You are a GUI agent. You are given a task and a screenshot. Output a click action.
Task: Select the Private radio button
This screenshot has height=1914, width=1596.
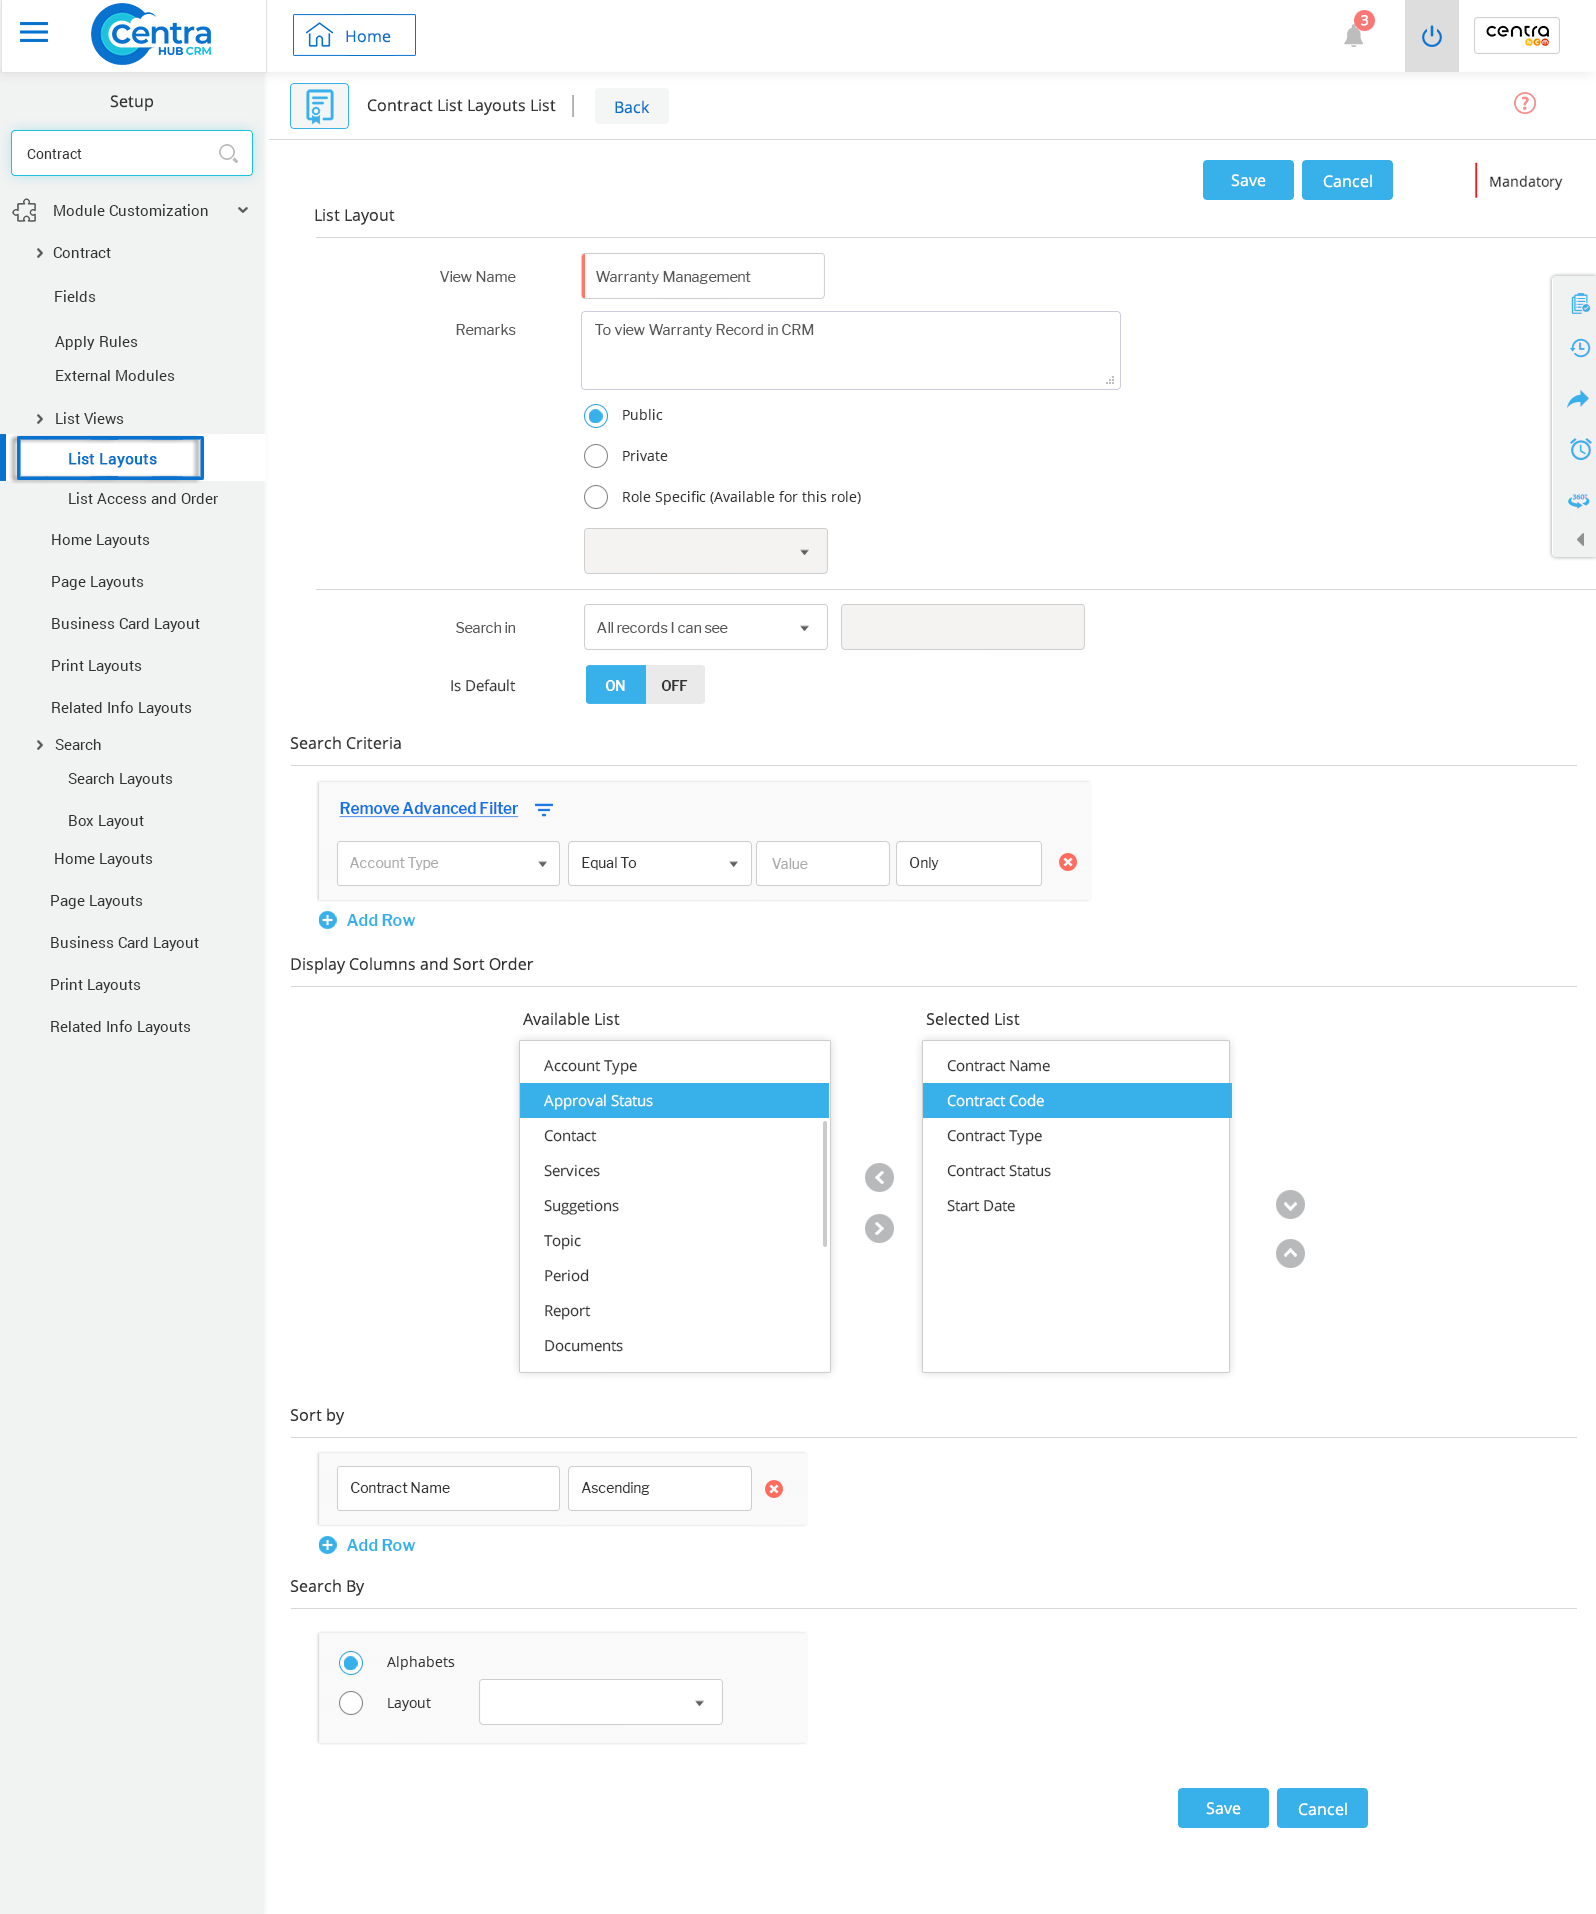click(x=596, y=456)
